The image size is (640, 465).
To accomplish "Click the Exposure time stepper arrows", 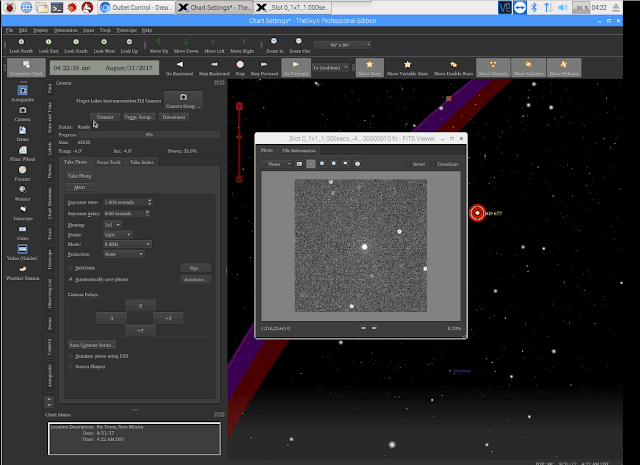I will (x=149, y=202).
